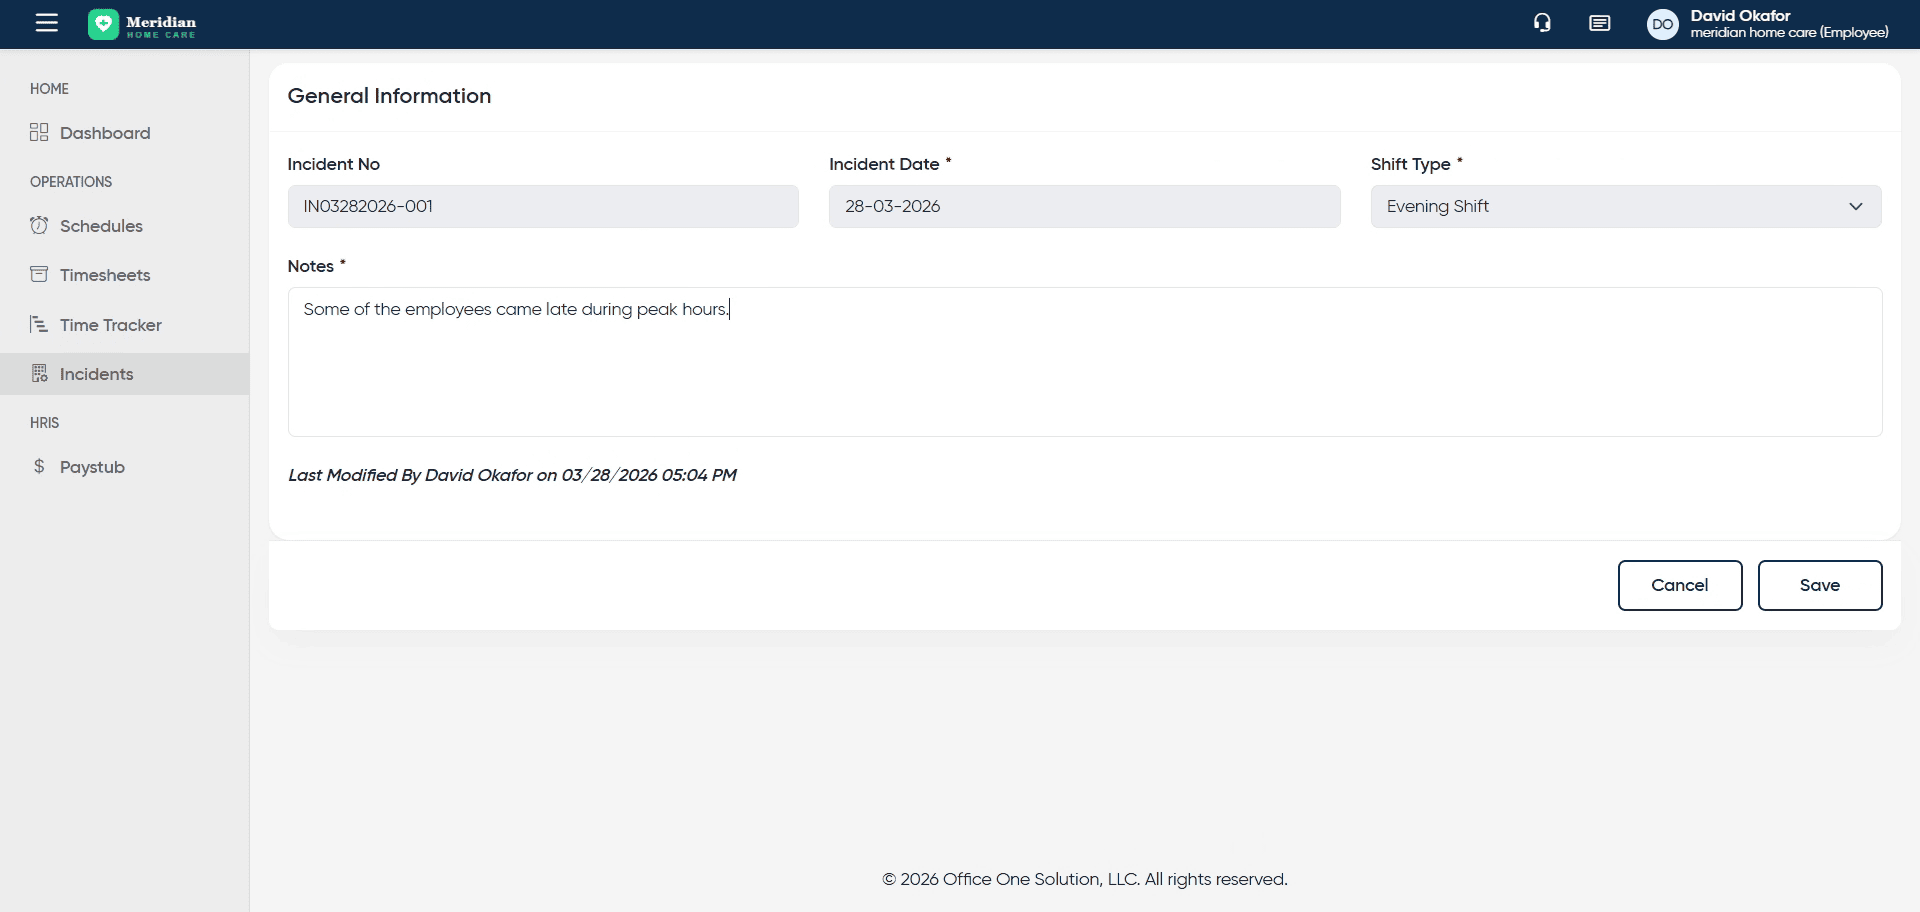Cancel editing the incident
1920x912 pixels.
pyautogui.click(x=1679, y=585)
